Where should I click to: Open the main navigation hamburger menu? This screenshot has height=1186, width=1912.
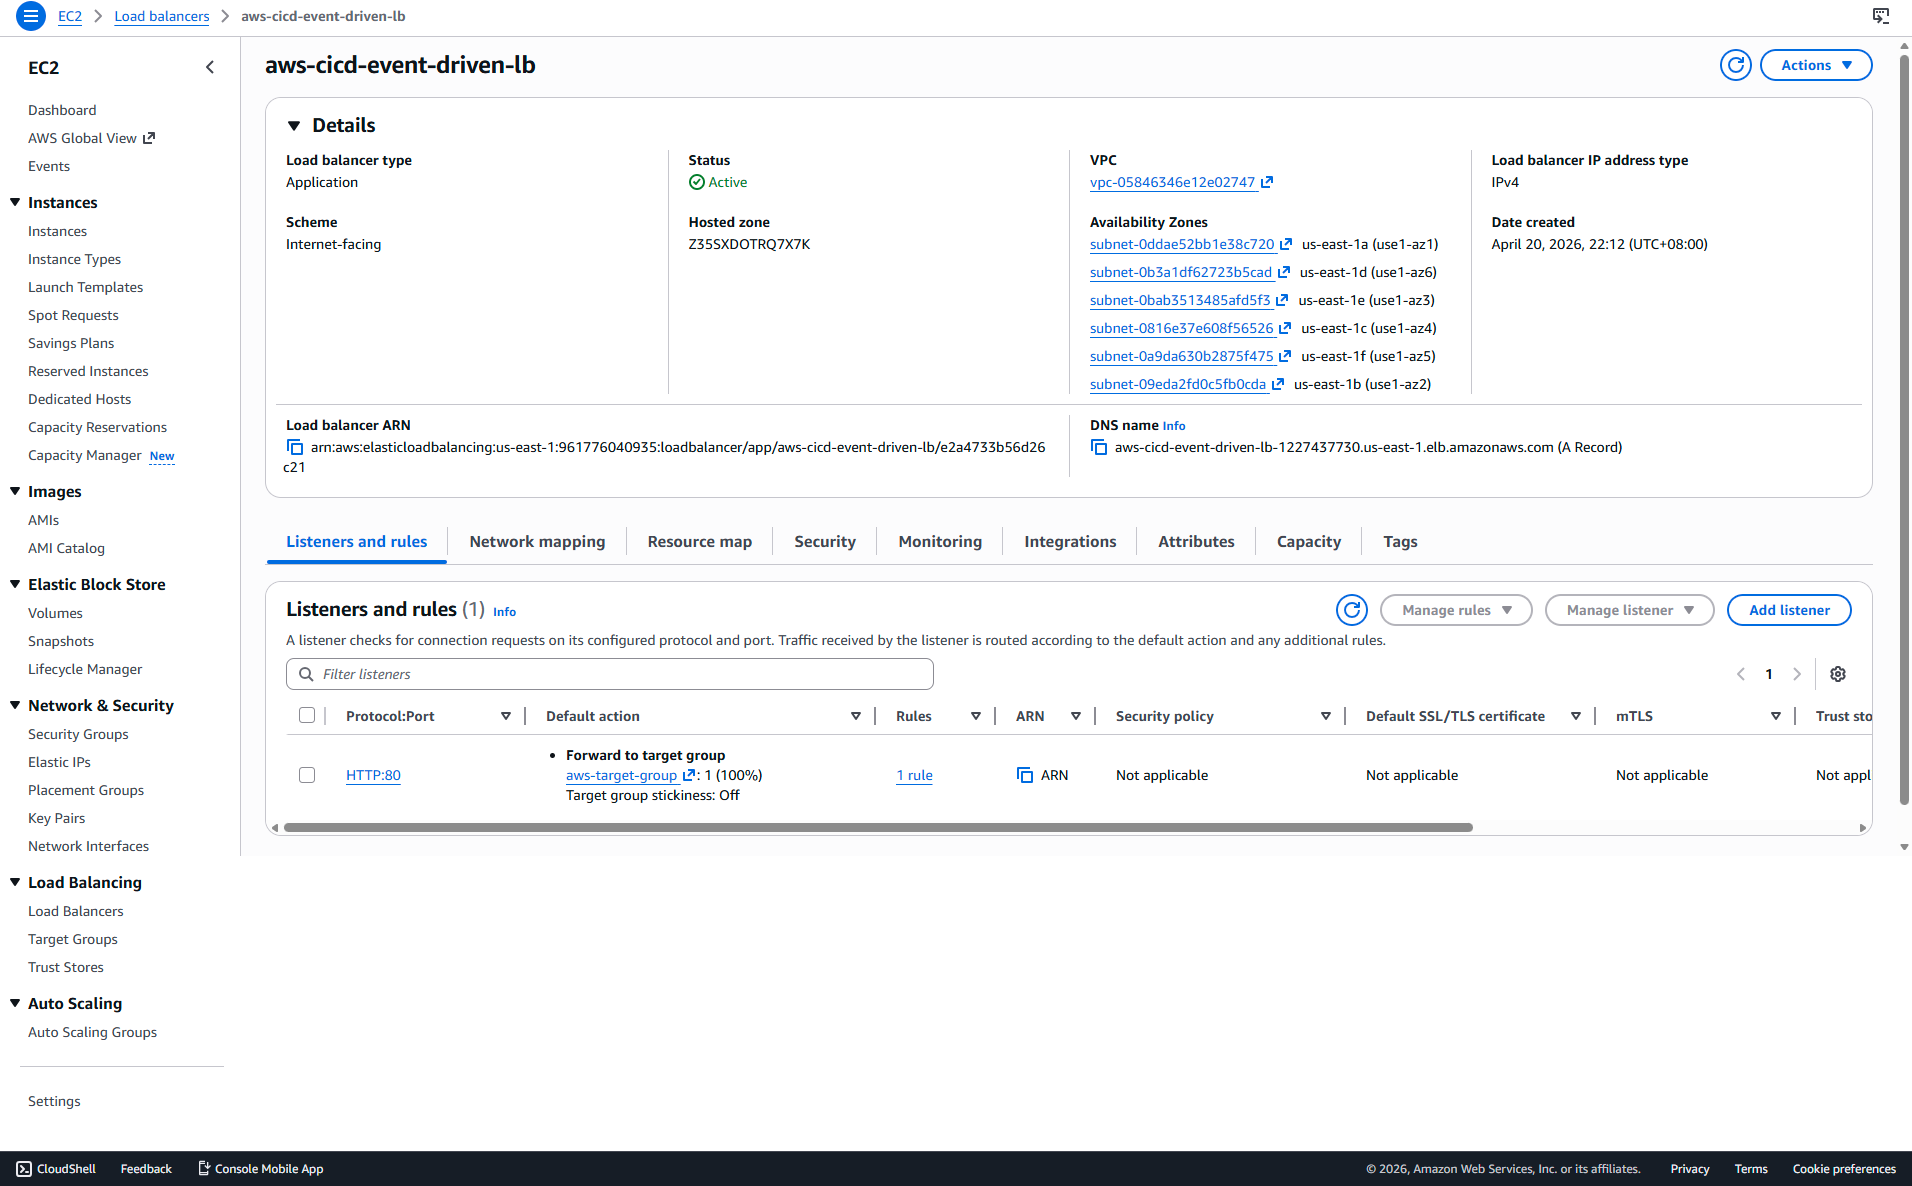[31, 16]
